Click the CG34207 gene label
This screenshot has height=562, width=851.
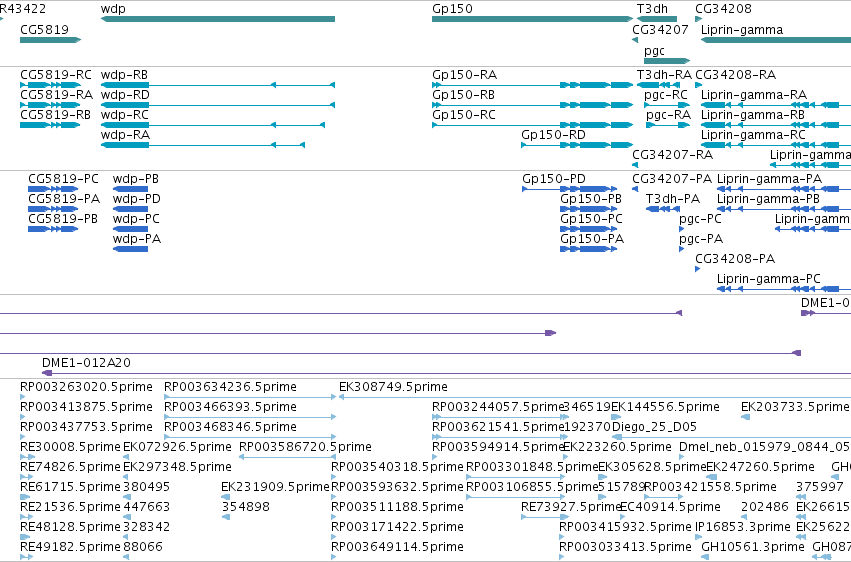pos(660,29)
